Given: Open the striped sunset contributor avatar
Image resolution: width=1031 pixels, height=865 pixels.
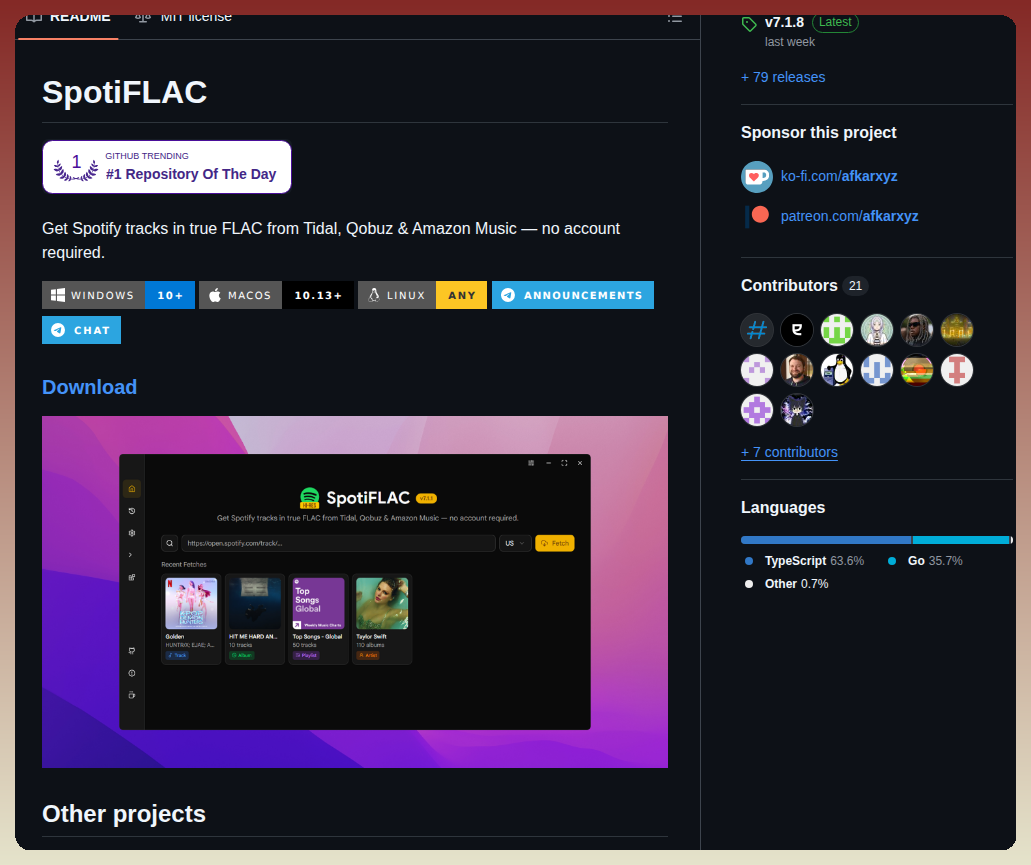Looking at the screenshot, I should tap(917, 370).
